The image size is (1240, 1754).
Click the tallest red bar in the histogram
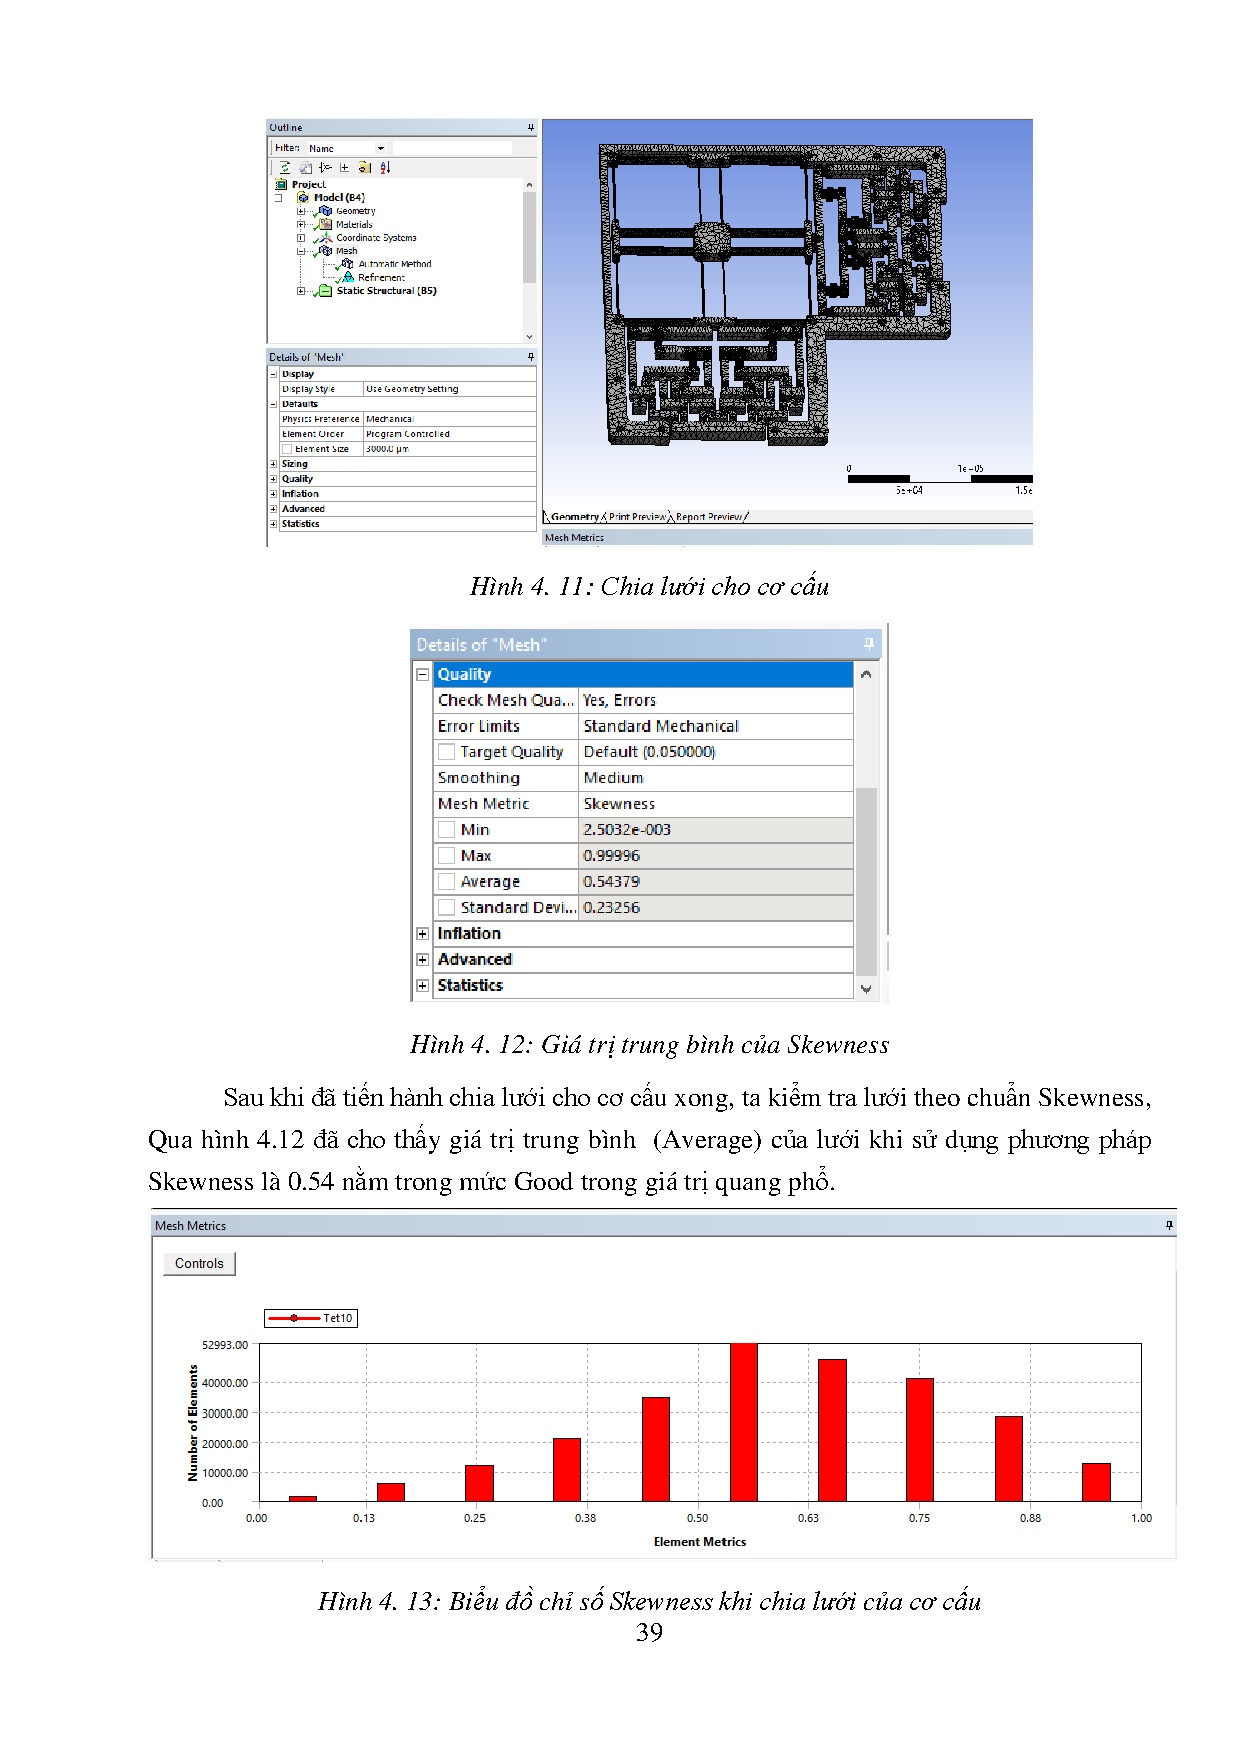pos(743,1421)
